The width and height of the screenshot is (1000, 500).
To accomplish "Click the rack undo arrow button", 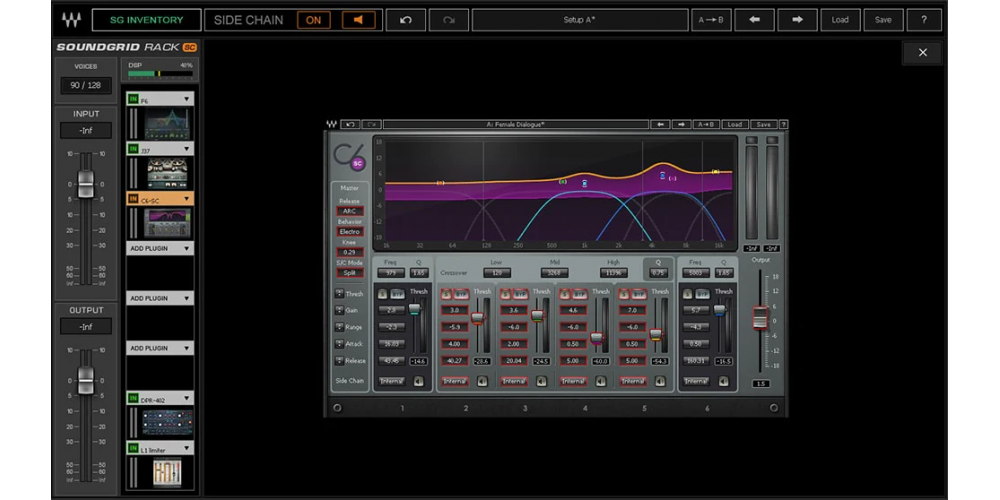I will pos(406,20).
